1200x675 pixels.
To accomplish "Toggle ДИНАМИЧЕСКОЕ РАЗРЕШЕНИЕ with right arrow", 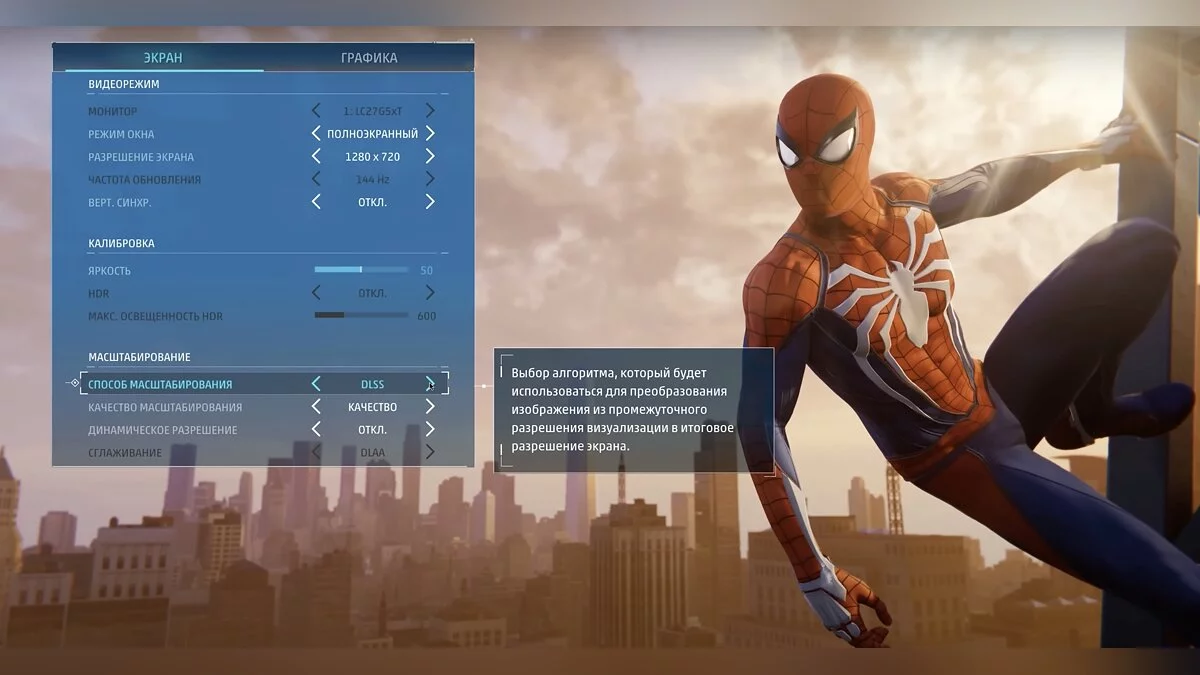I will tap(430, 430).
